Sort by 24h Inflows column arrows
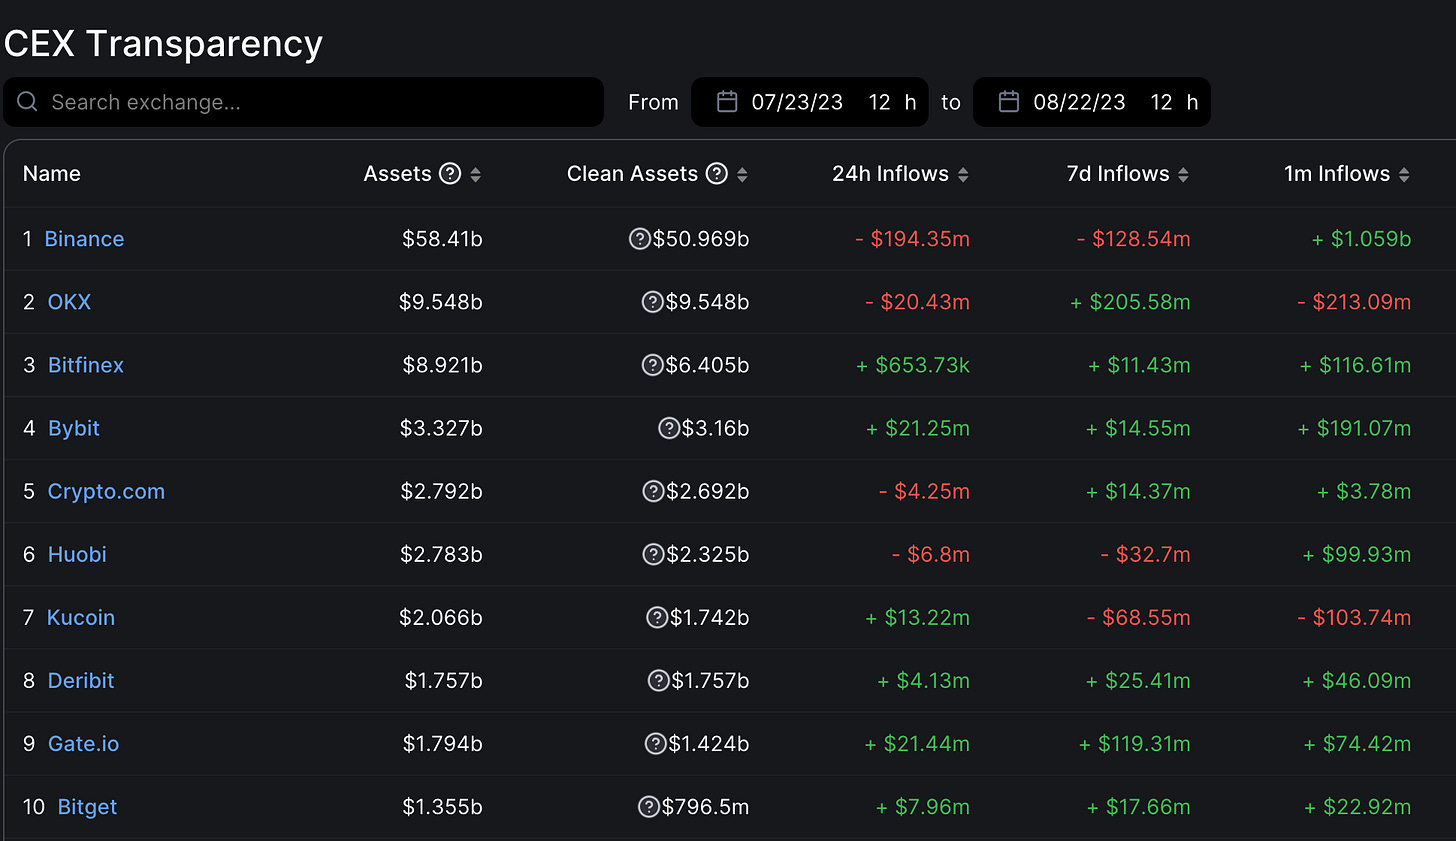1456x841 pixels. coord(963,175)
